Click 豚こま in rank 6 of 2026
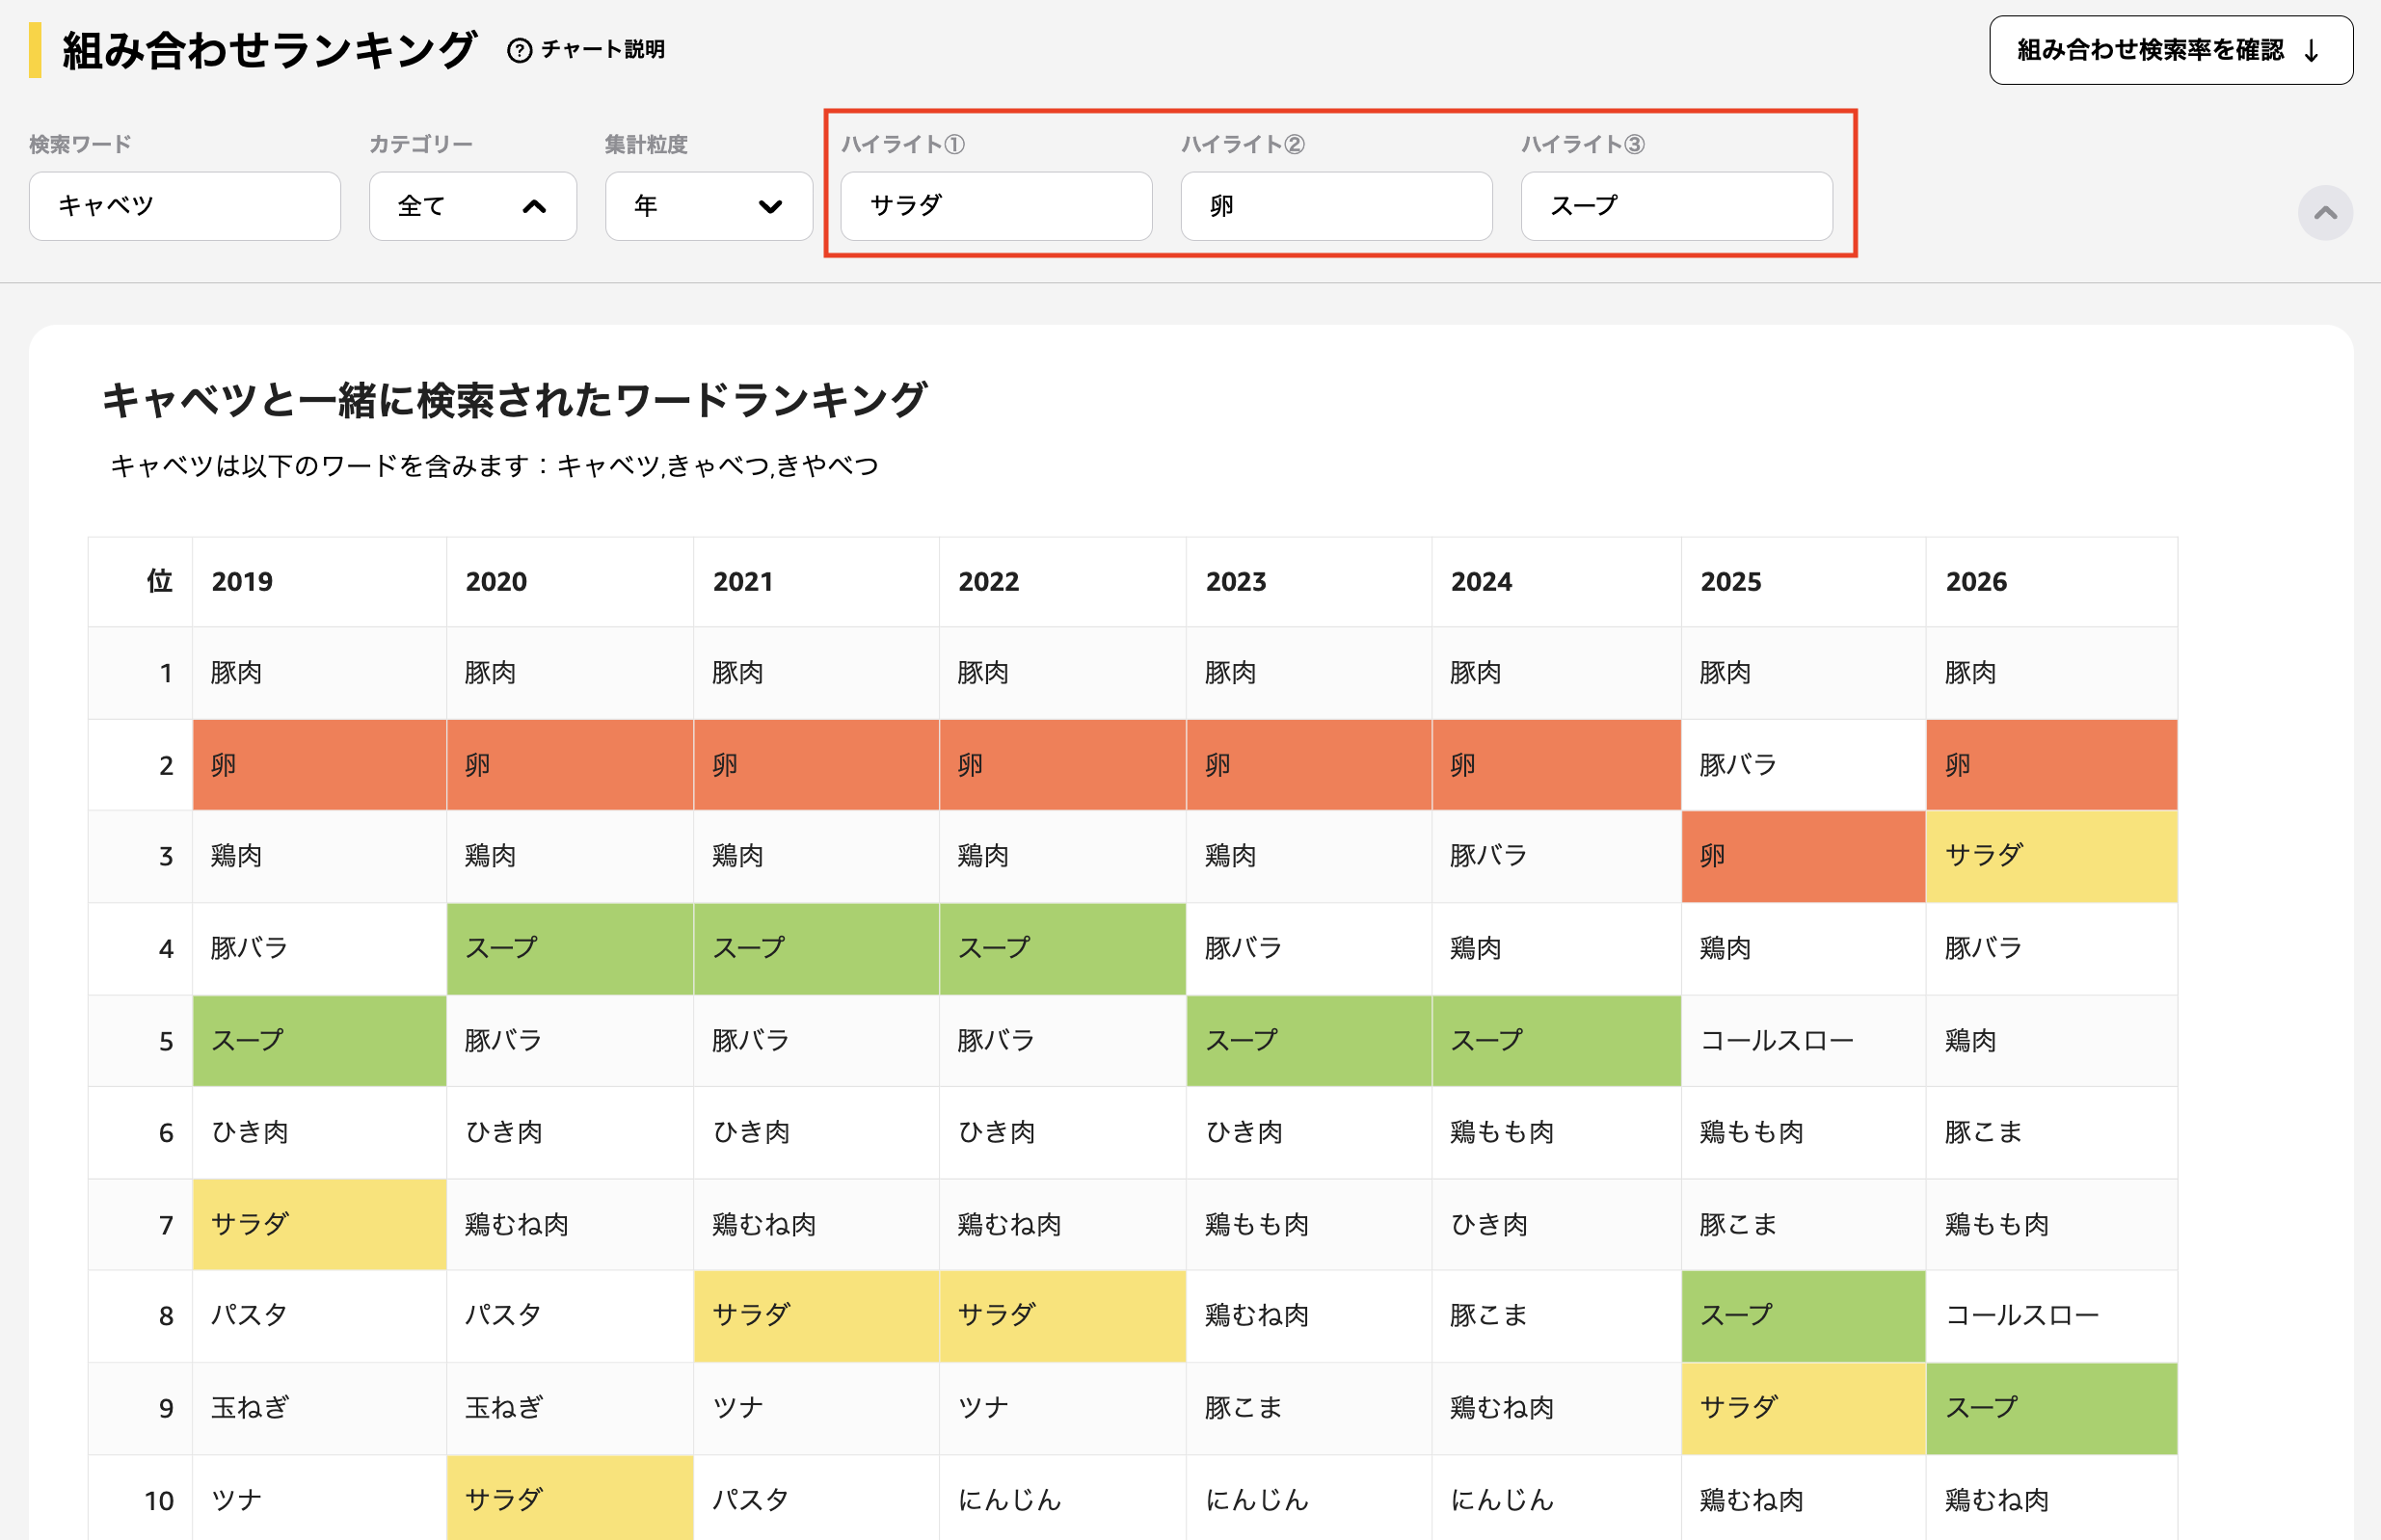This screenshot has height=1540, width=2381. coord(1983,1132)
